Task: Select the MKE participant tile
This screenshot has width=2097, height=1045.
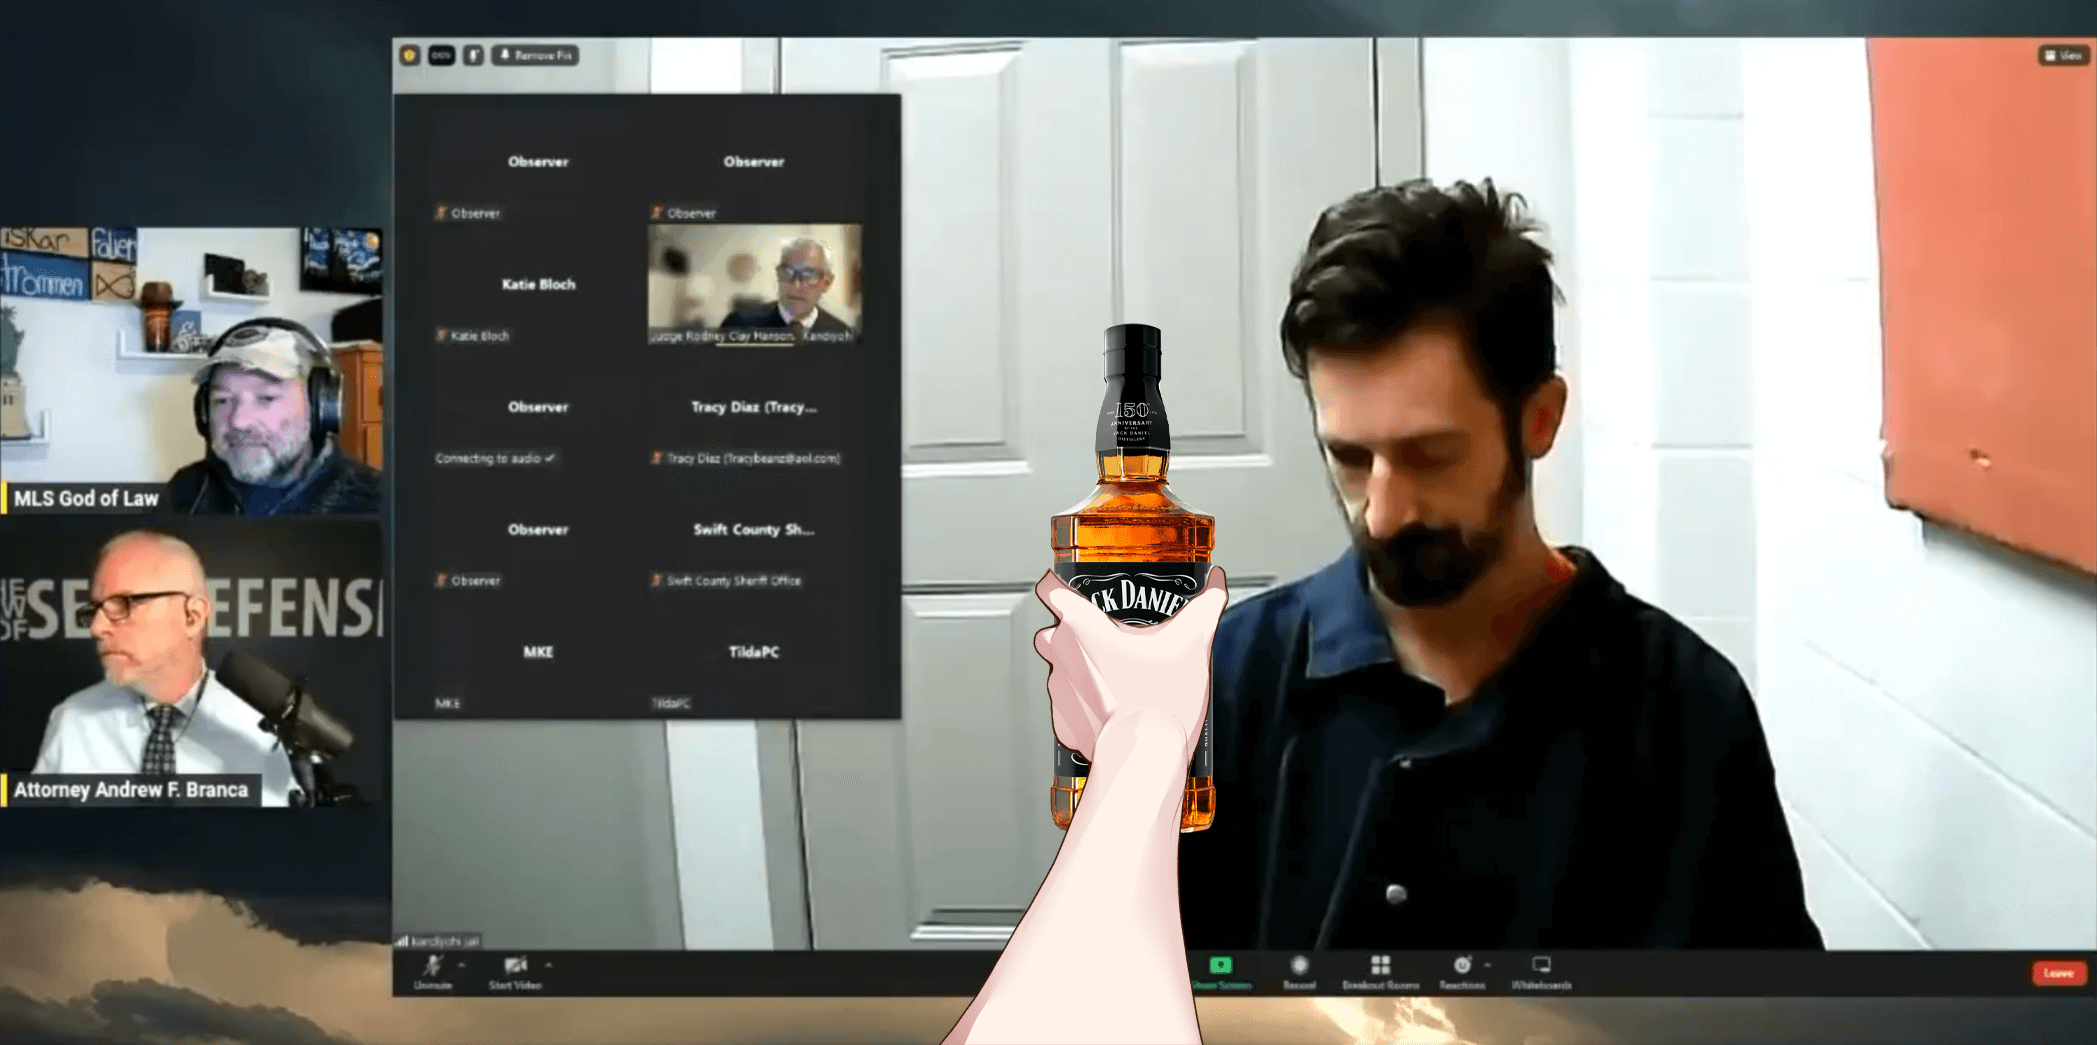Action: click(x=538, y=652)
